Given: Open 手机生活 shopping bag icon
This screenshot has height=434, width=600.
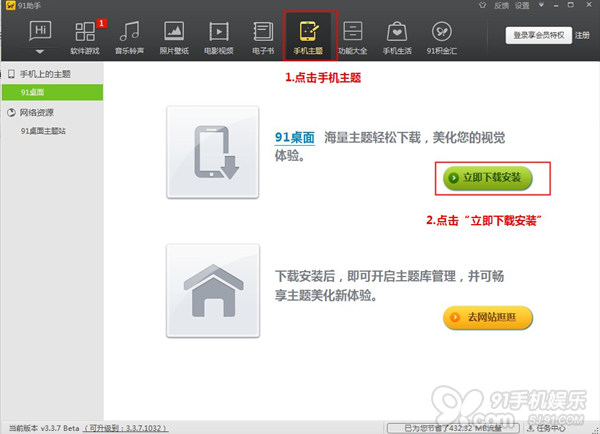Looking at the screenshot, I should coord(397,38).
